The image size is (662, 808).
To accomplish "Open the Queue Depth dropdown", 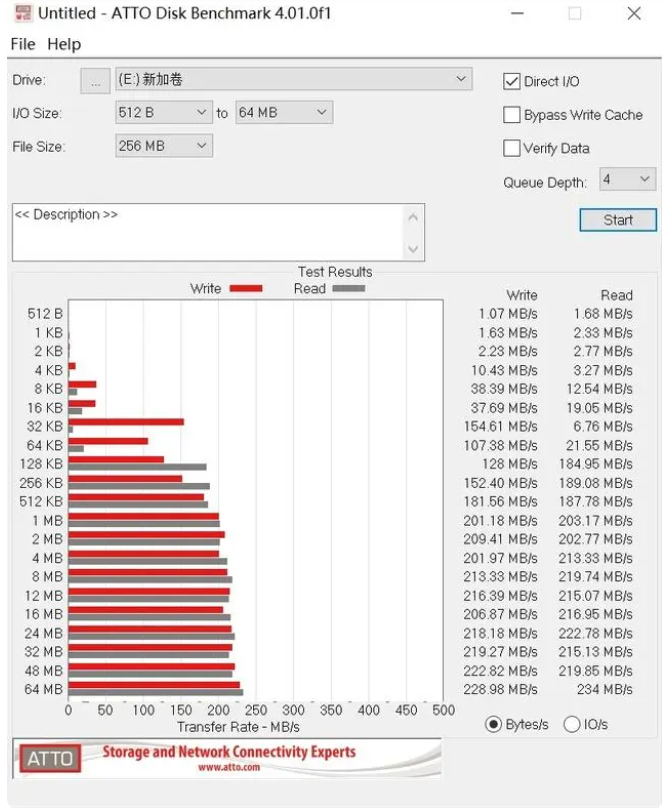I will [643, 179].
